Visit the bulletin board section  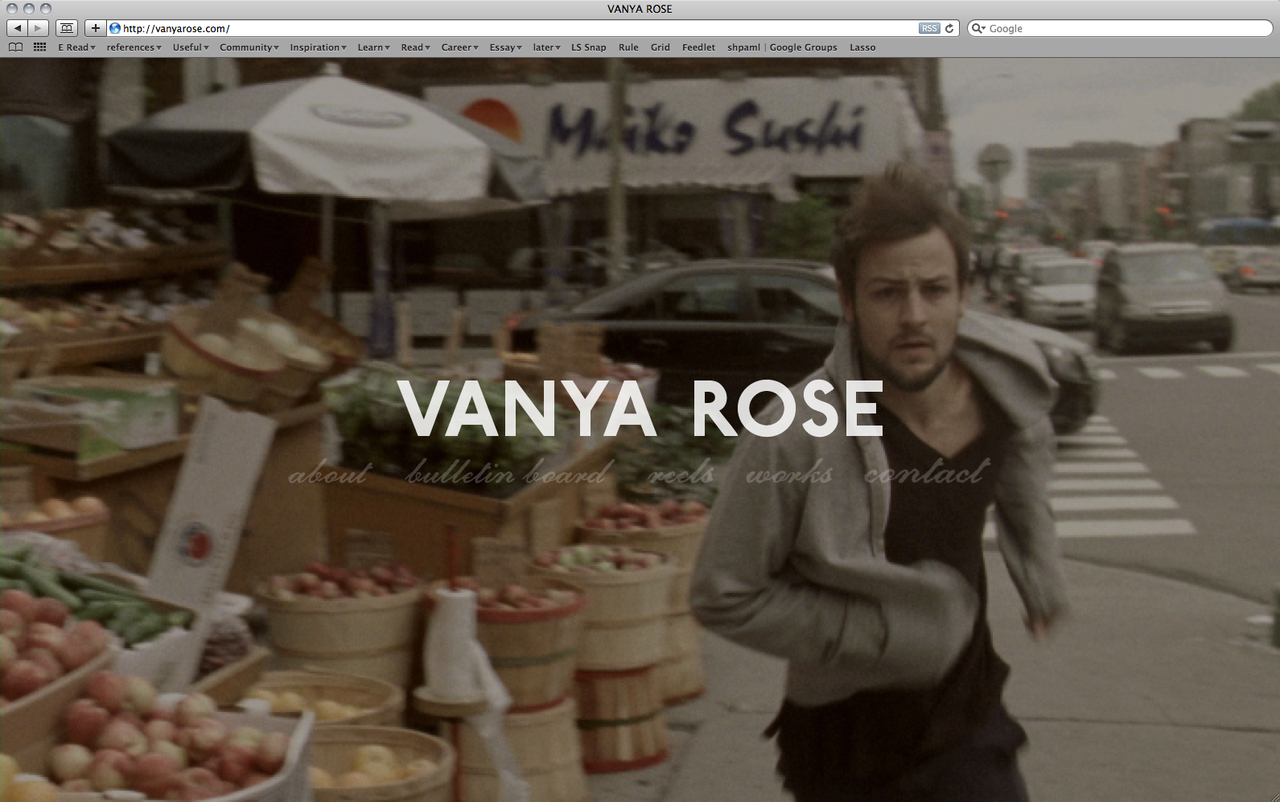[x=505, y=473]
